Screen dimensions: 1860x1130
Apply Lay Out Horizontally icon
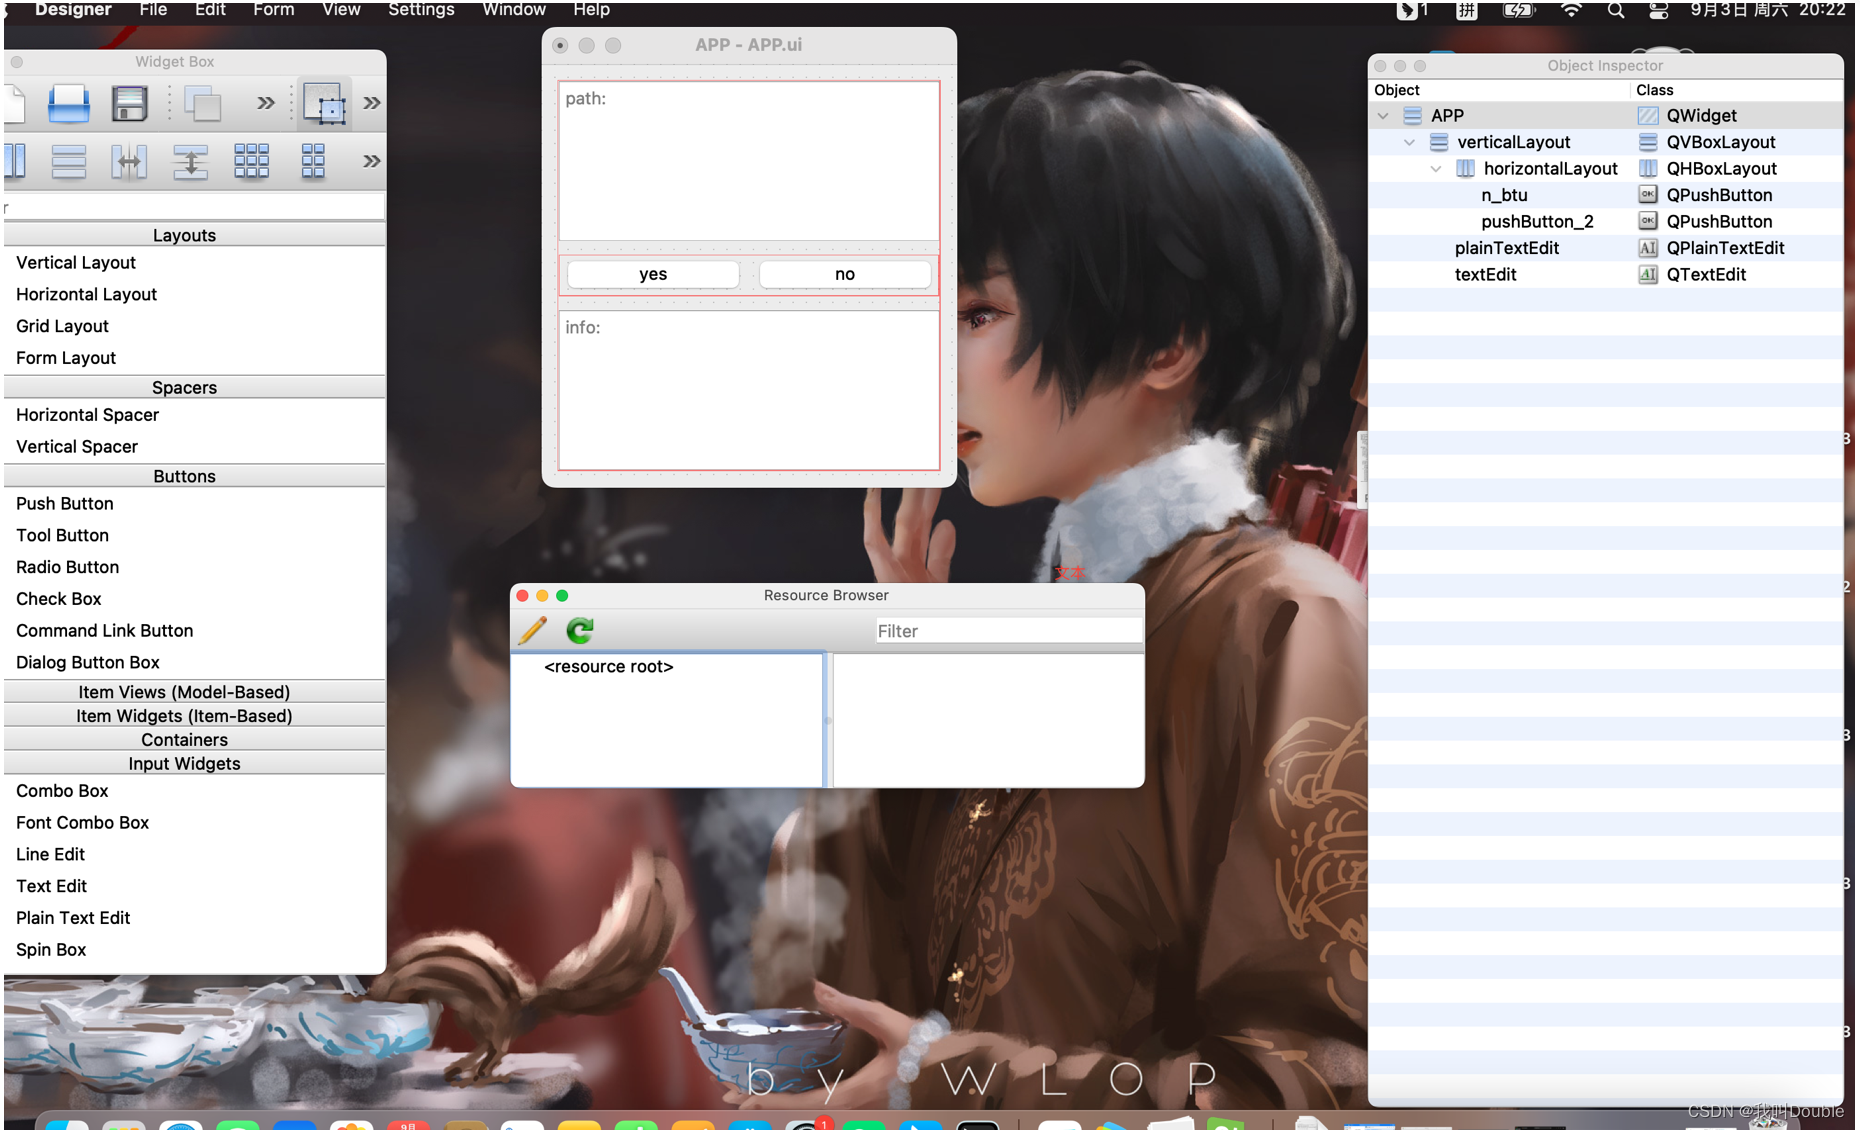point(14,161)
